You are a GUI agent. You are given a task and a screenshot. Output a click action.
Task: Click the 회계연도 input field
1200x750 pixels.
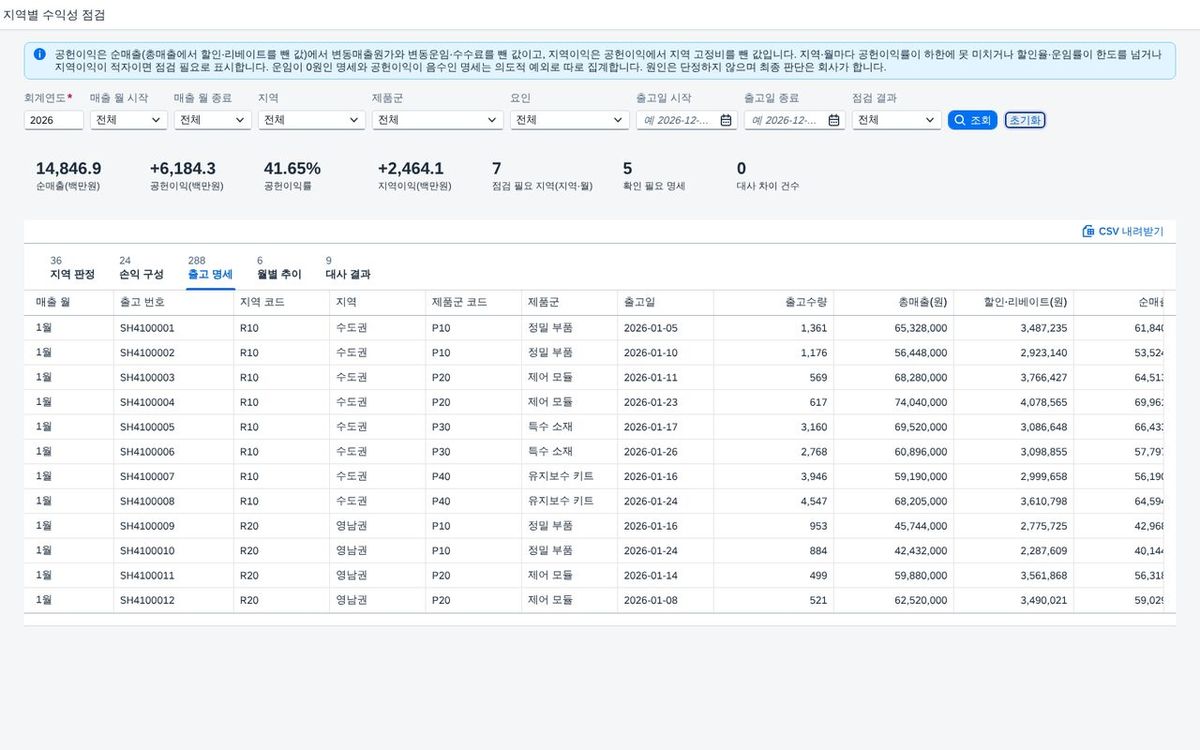(54, 120)
